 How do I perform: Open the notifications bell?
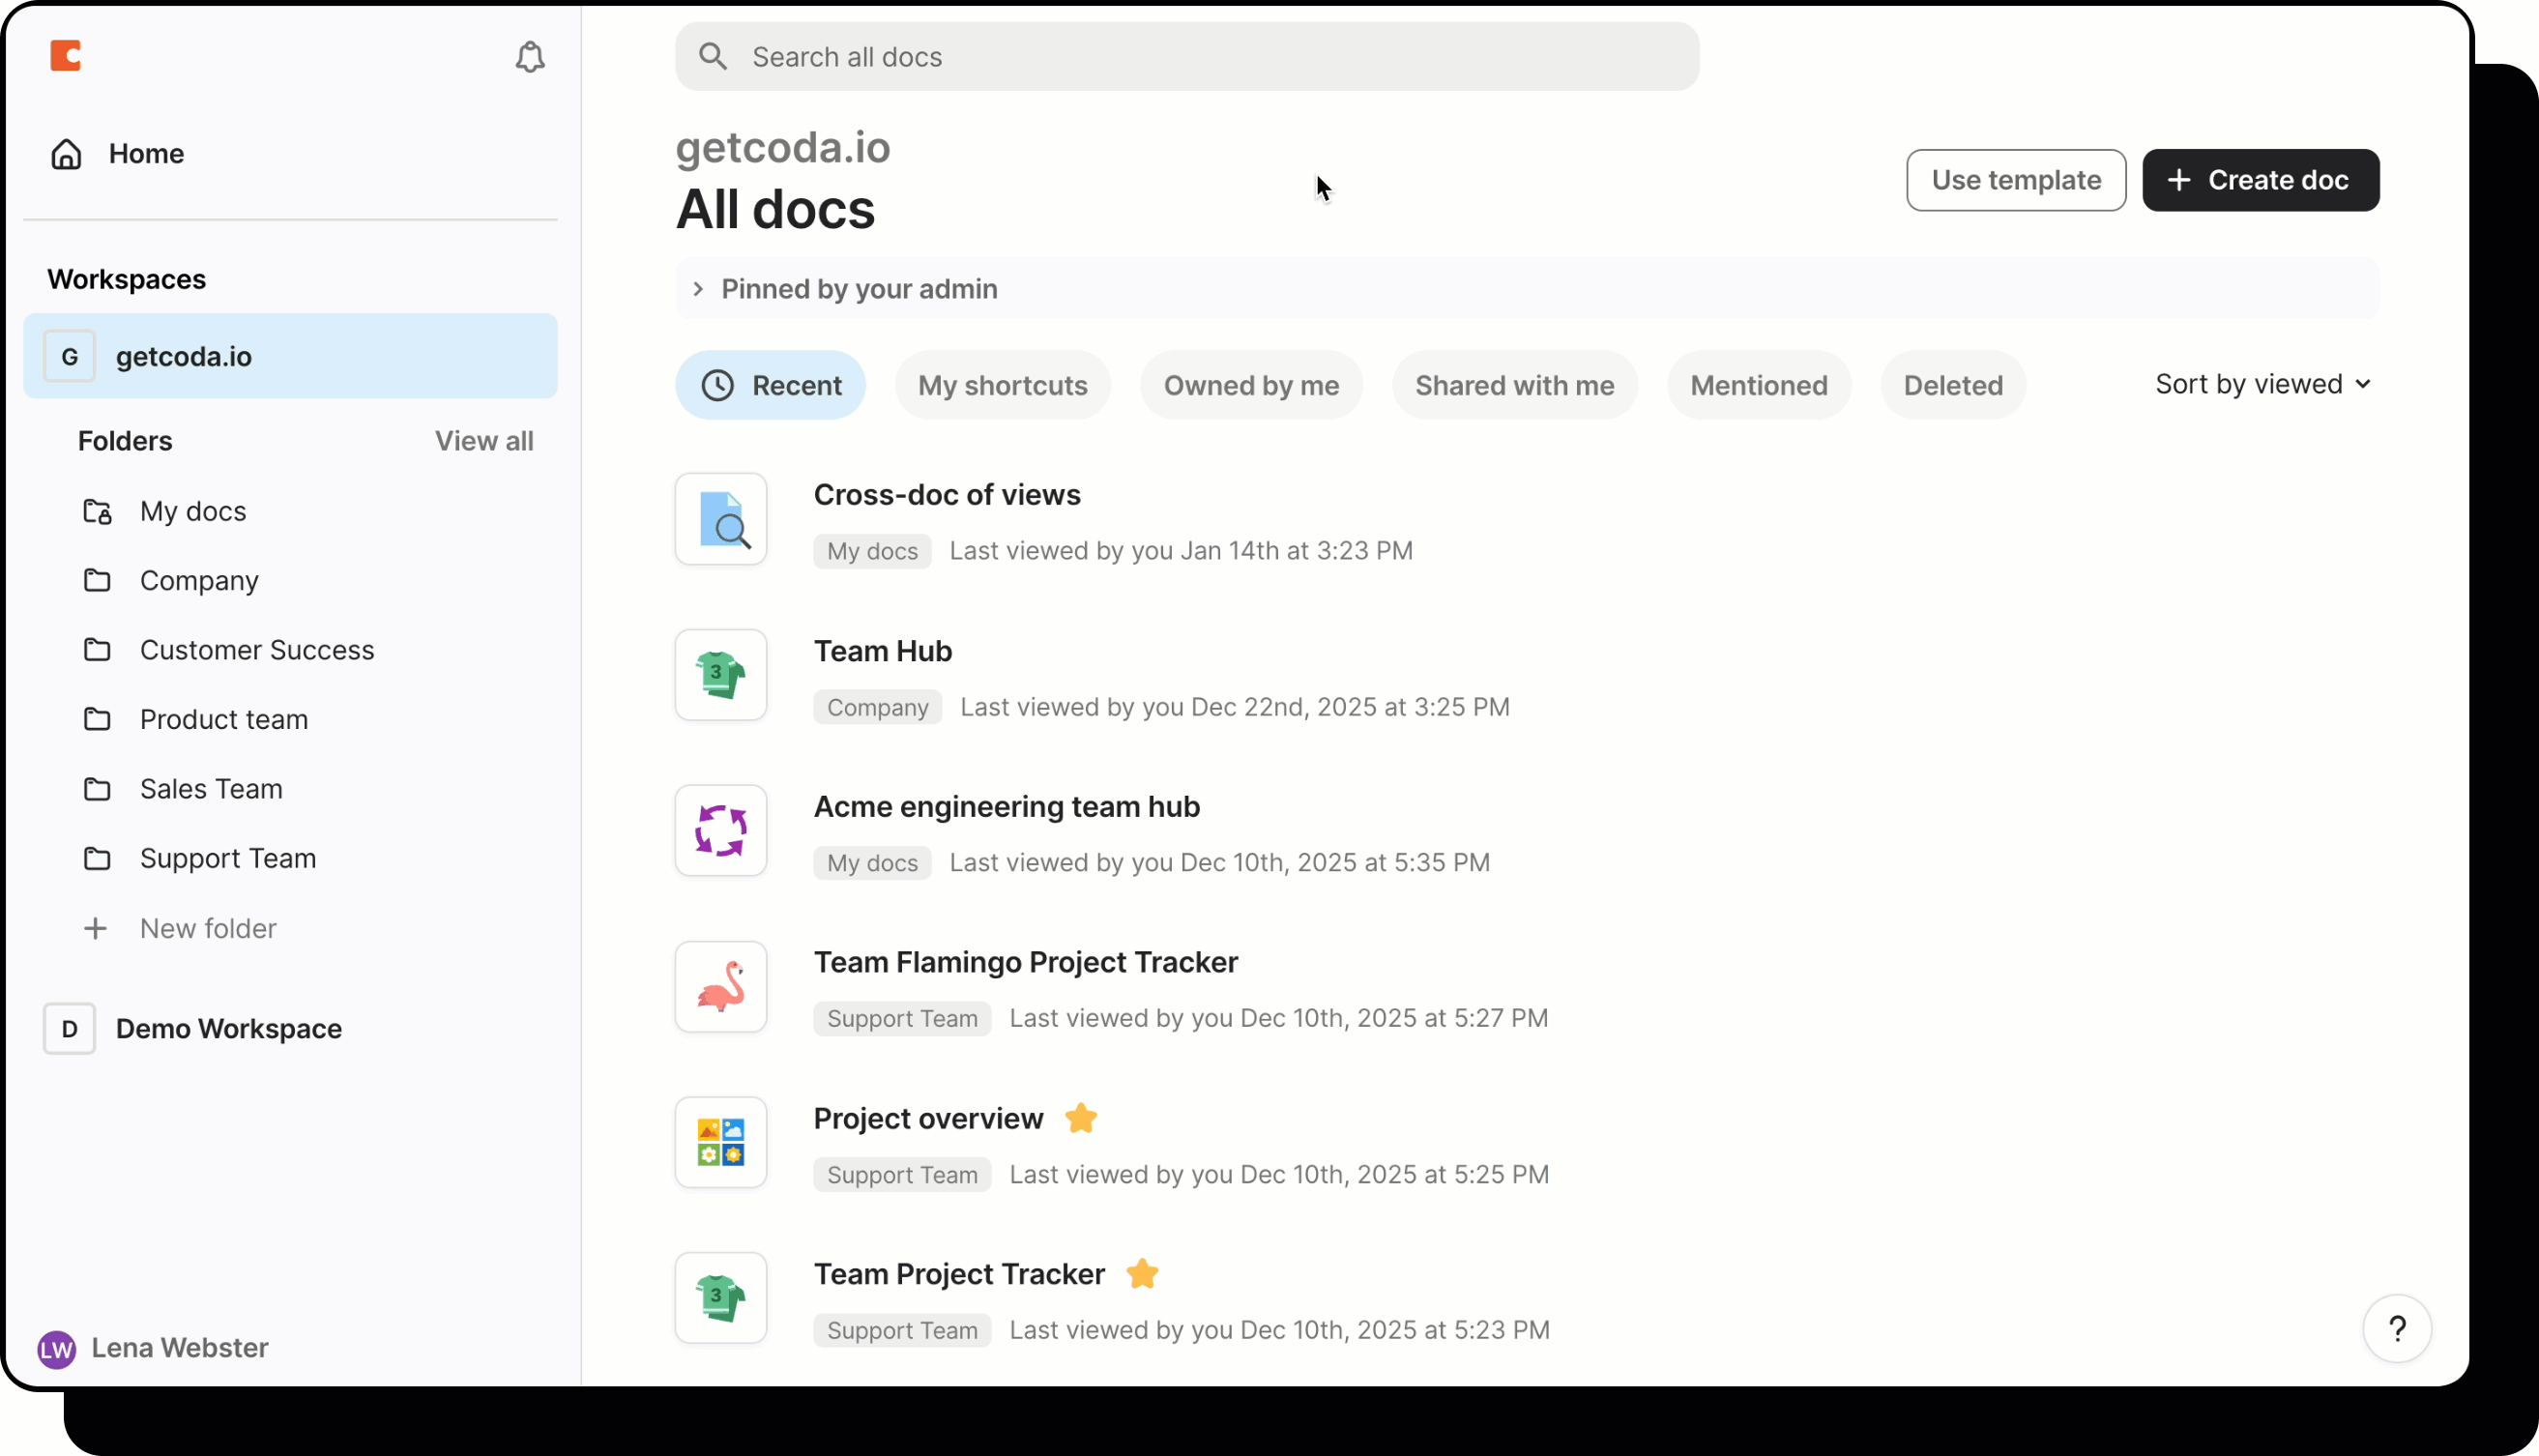529,57
